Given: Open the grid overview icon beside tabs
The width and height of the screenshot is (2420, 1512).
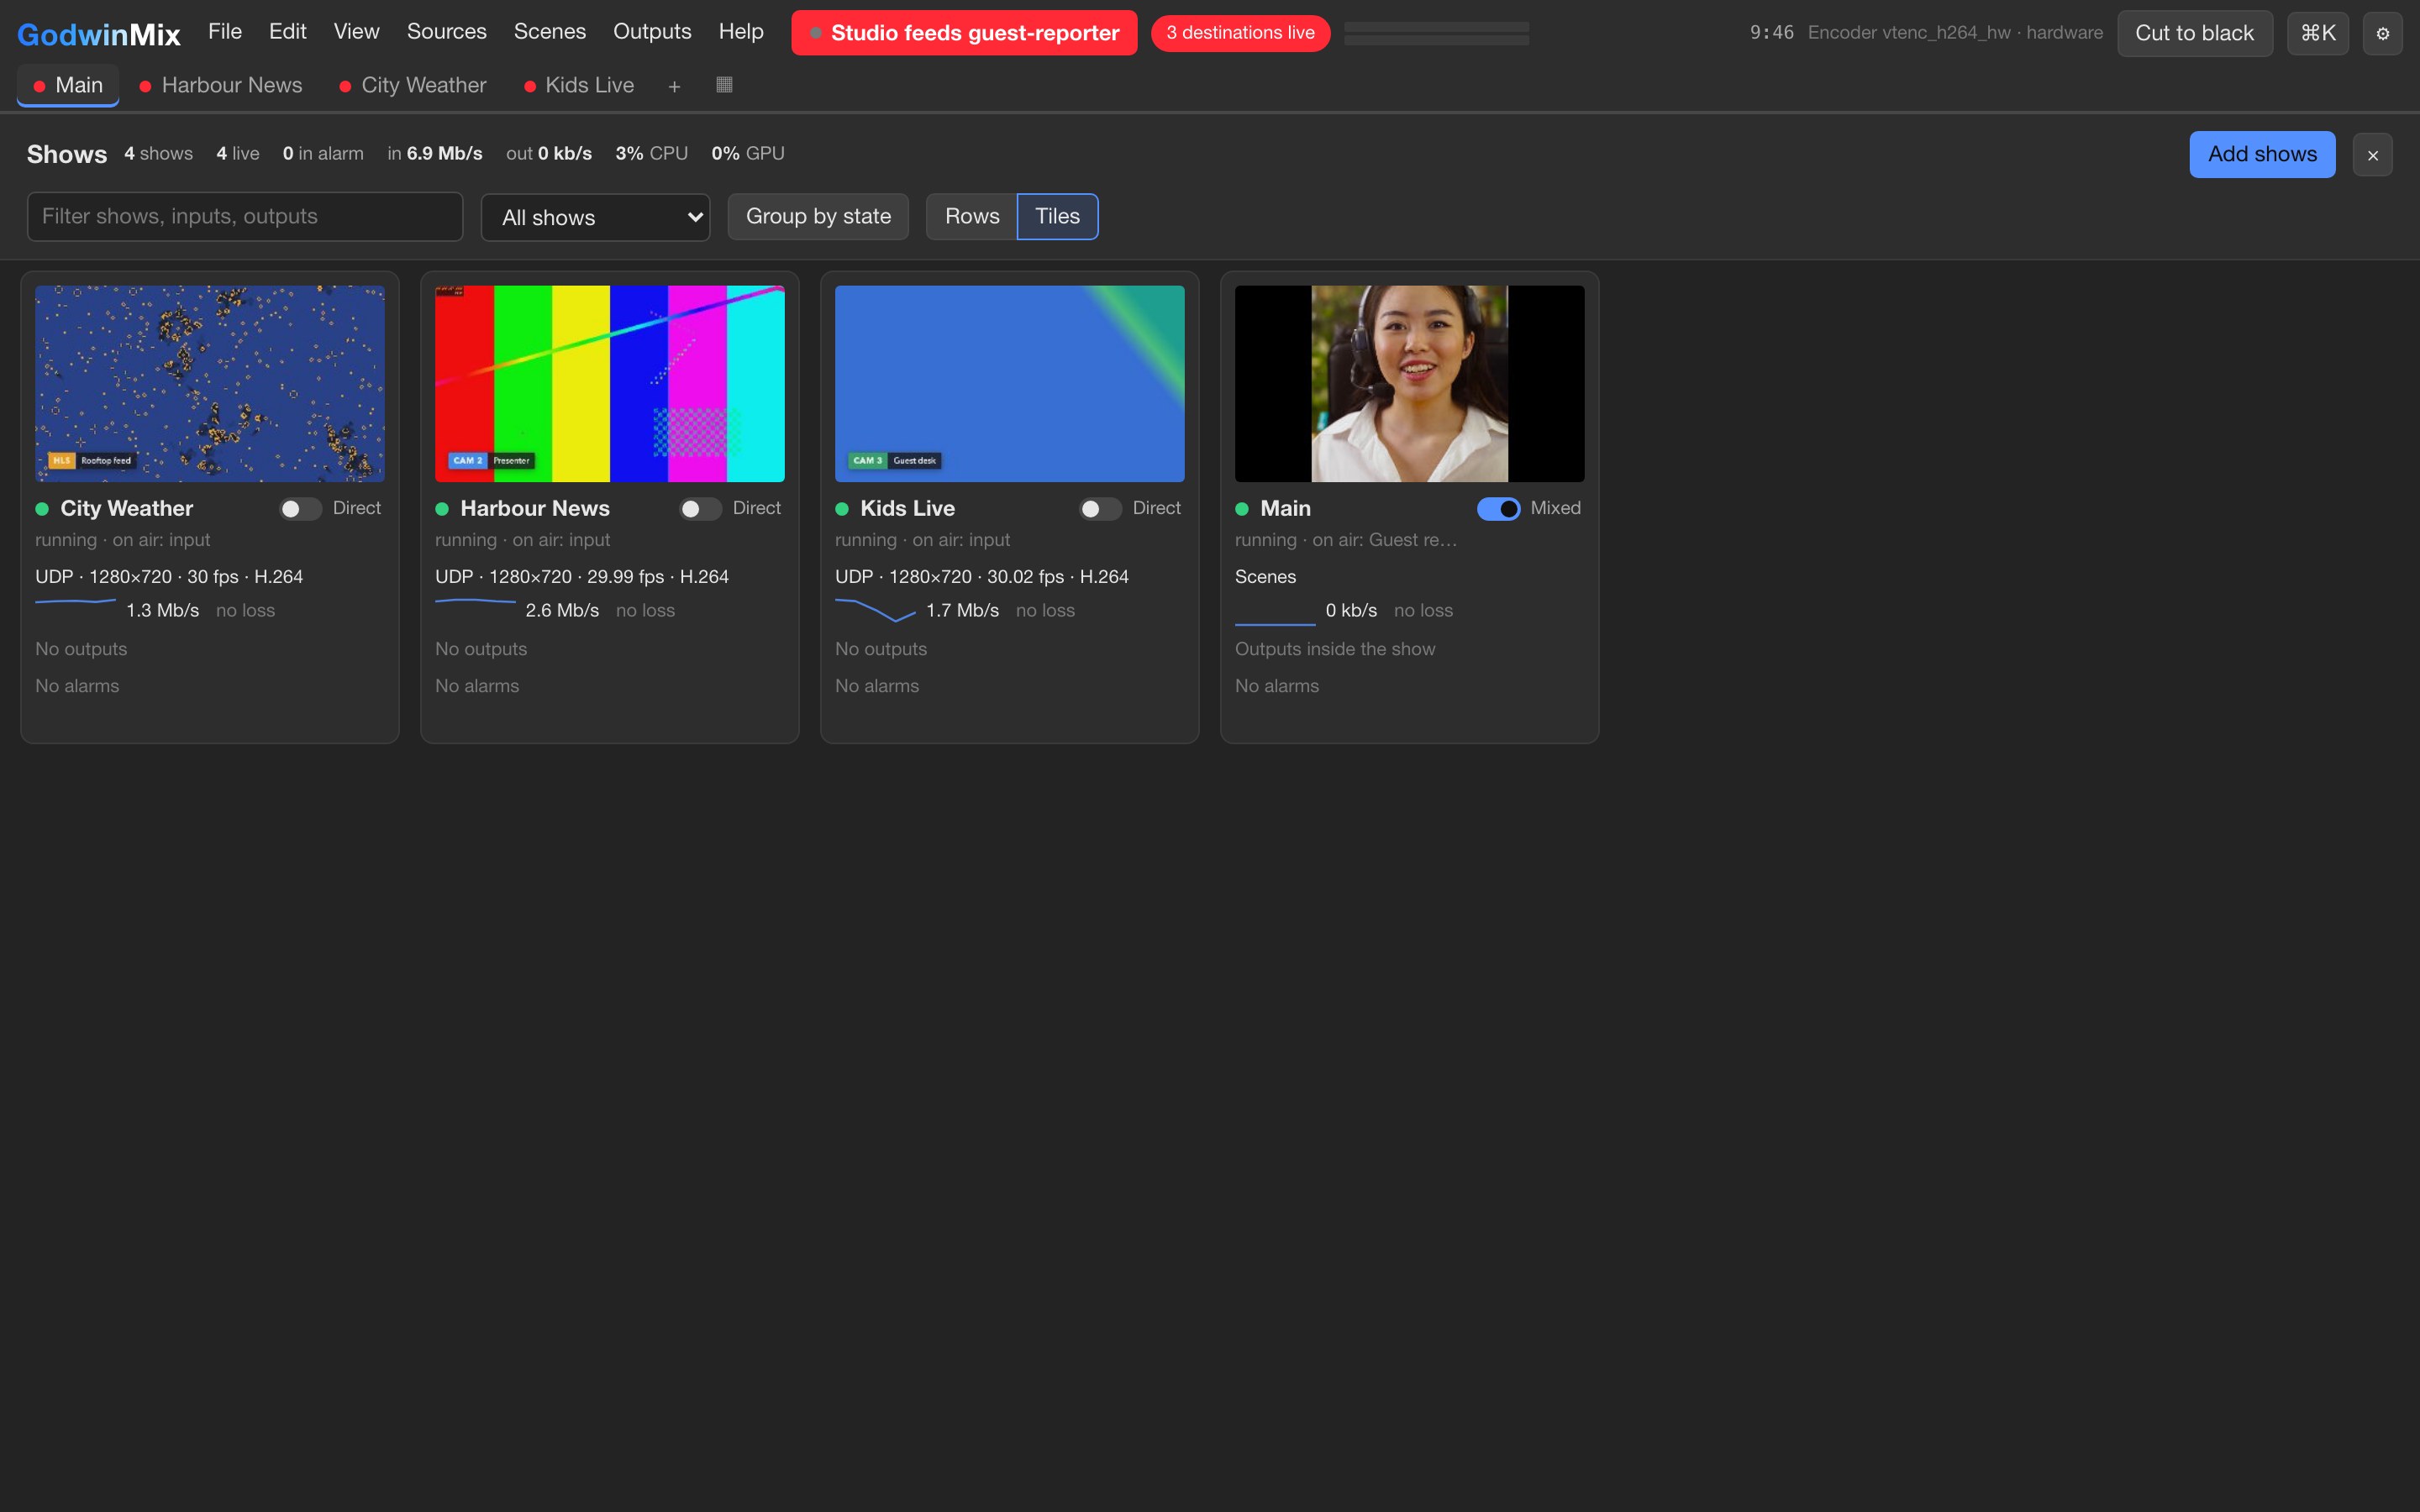Looking at the screenshot, I should [724, 85].
